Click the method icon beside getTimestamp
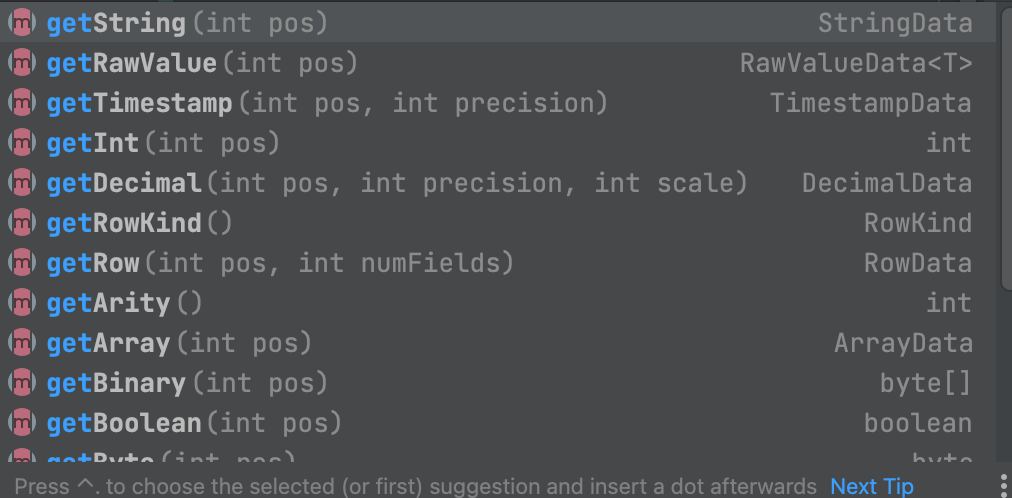The width and height of the screenshot is (1012, 498). (21, 104)
